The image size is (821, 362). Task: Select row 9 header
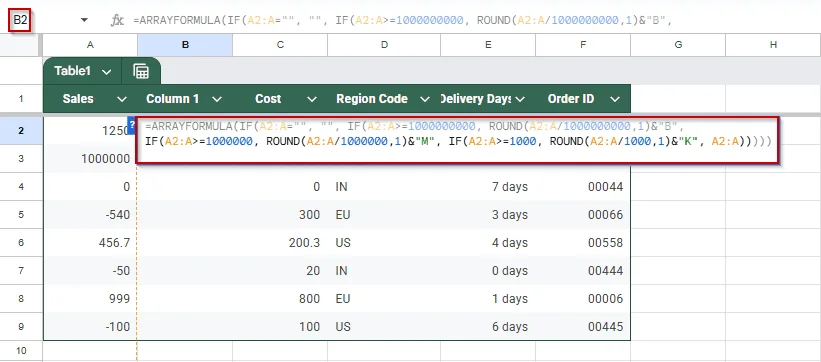point(21,326)
